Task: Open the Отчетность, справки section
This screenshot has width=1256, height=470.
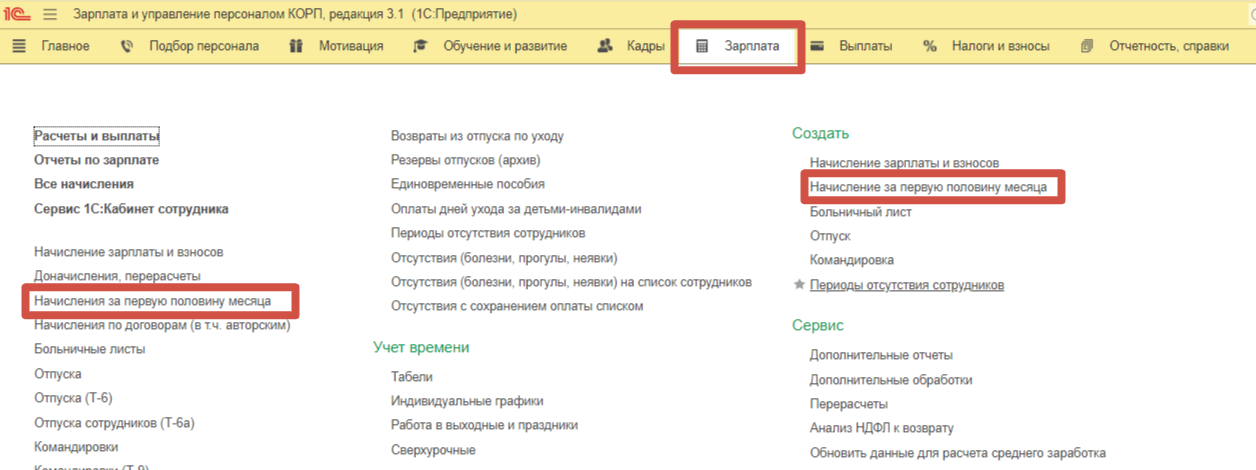Action: 1170,46
